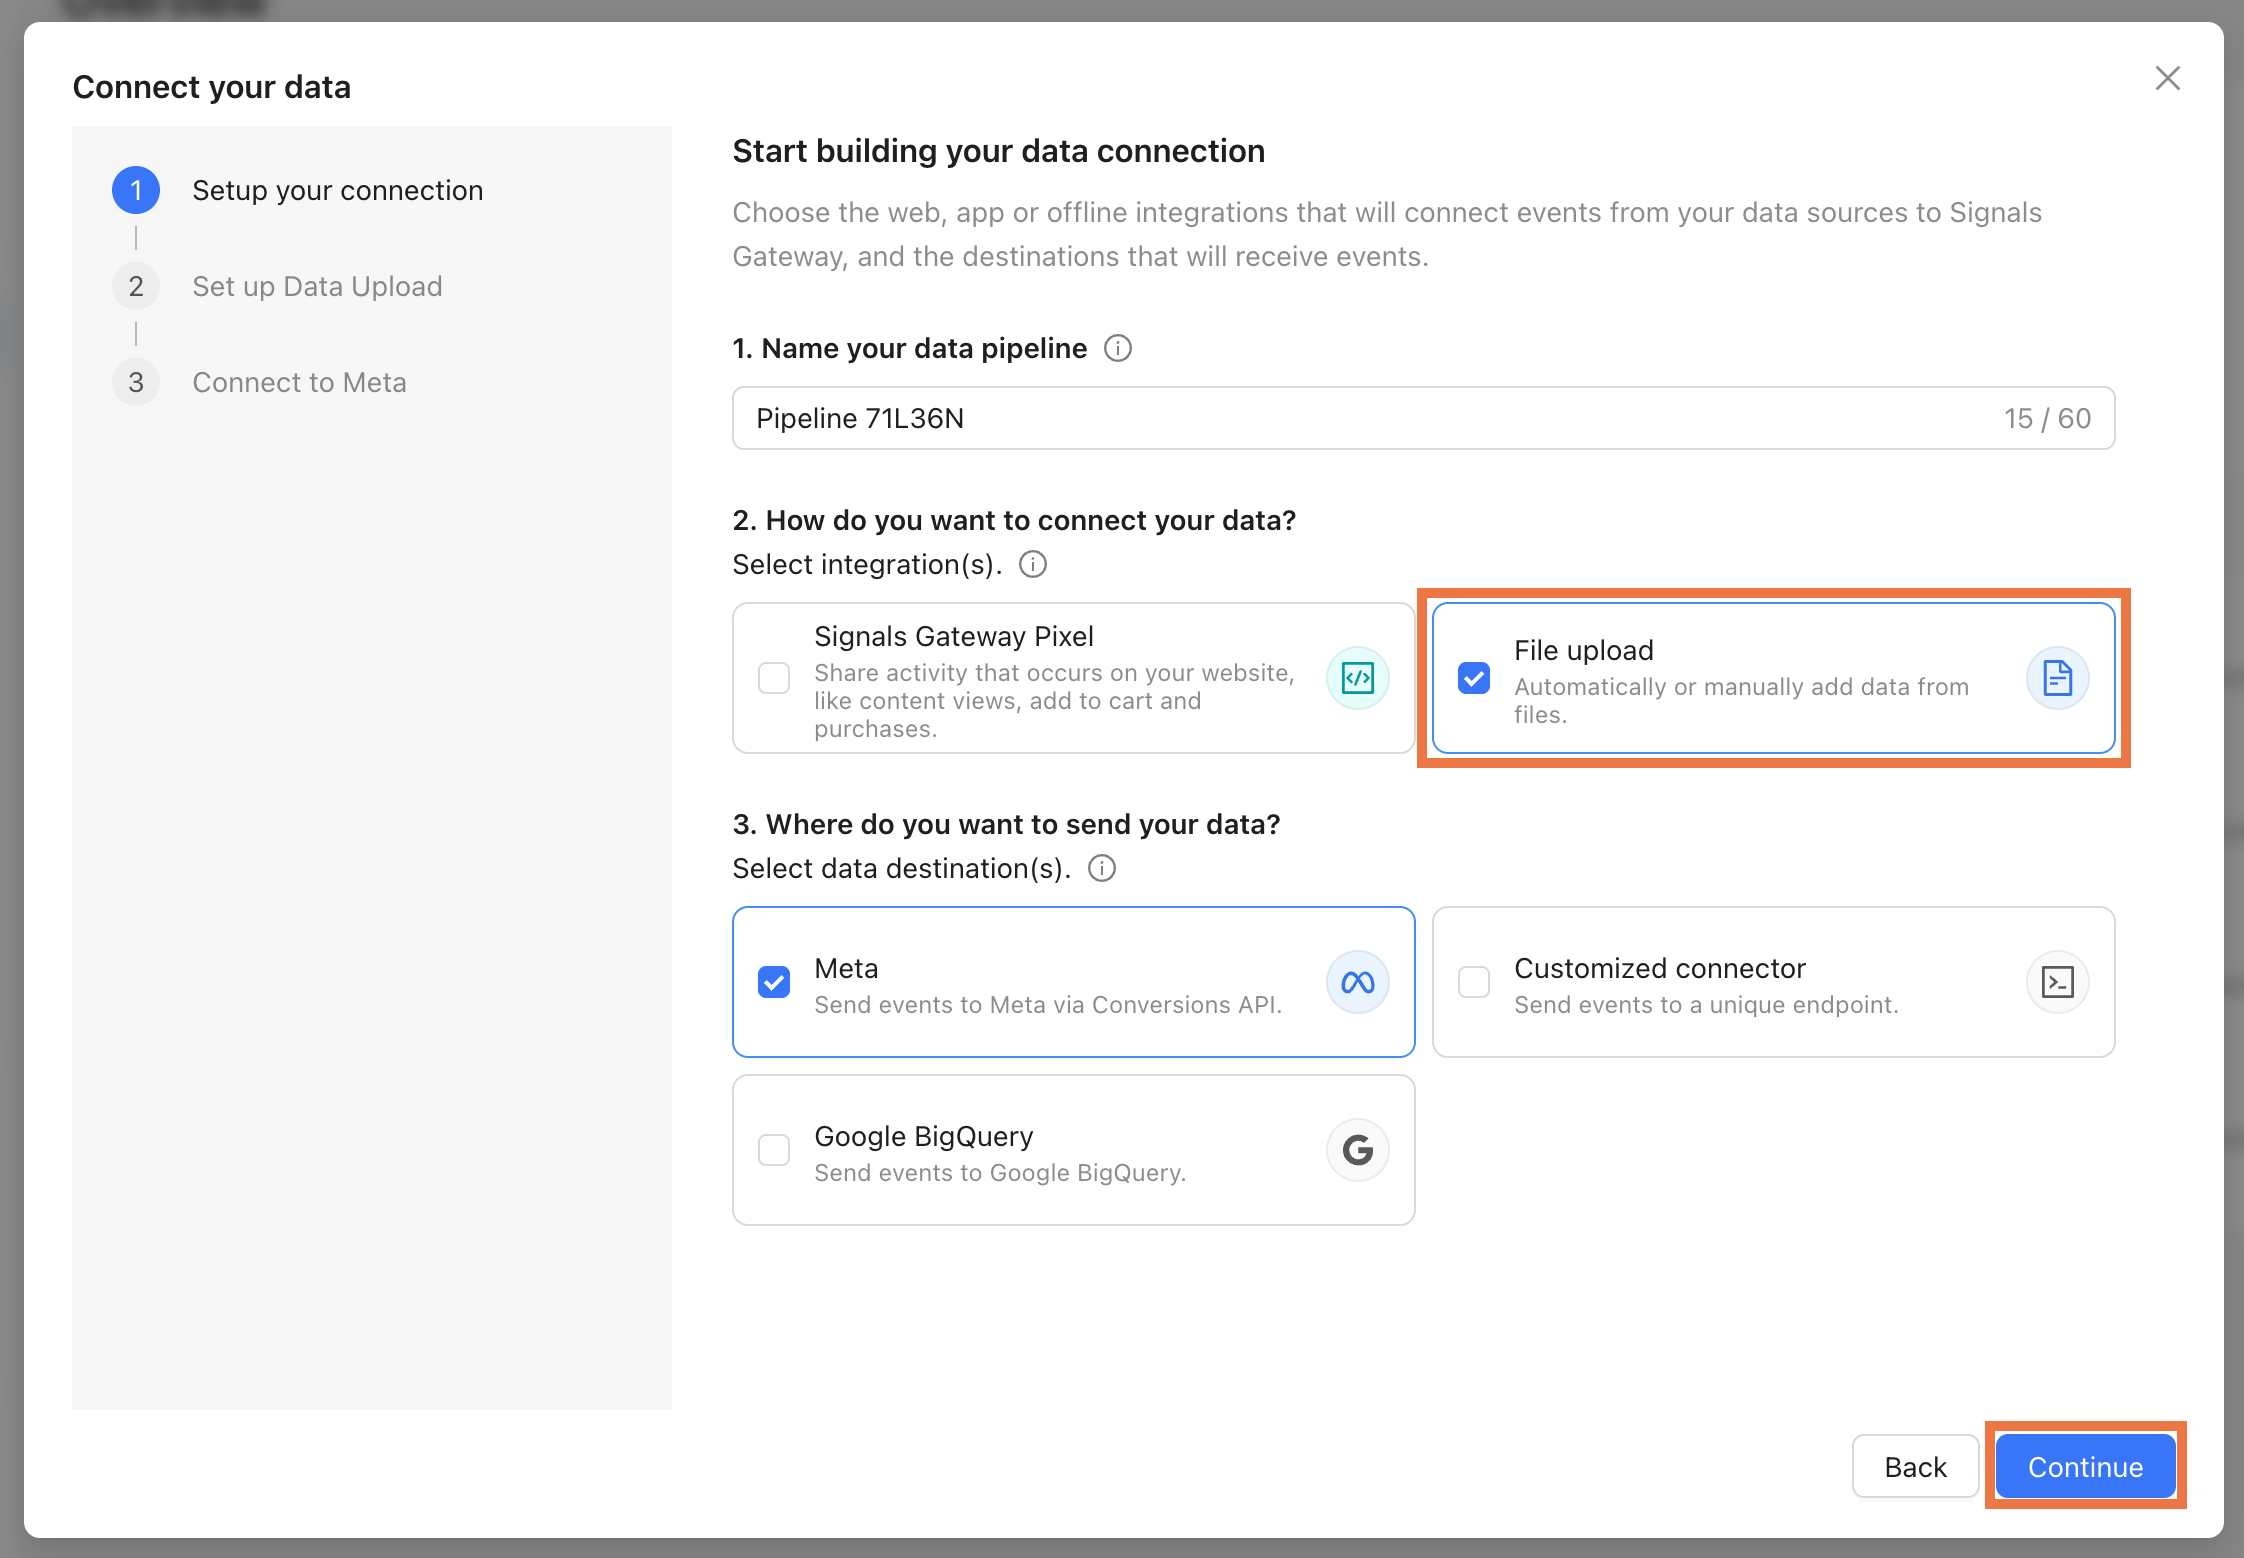Screen dimensions: 2244x1558
Task: Click the Google BigQuery card title
Action: [x=924, y=1136]
